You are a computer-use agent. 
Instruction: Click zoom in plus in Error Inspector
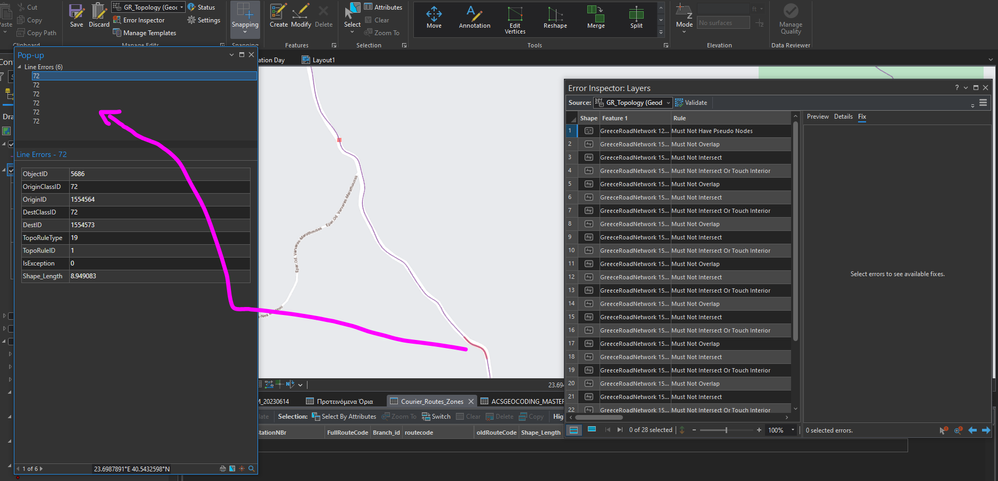click(x=759, y=430)
